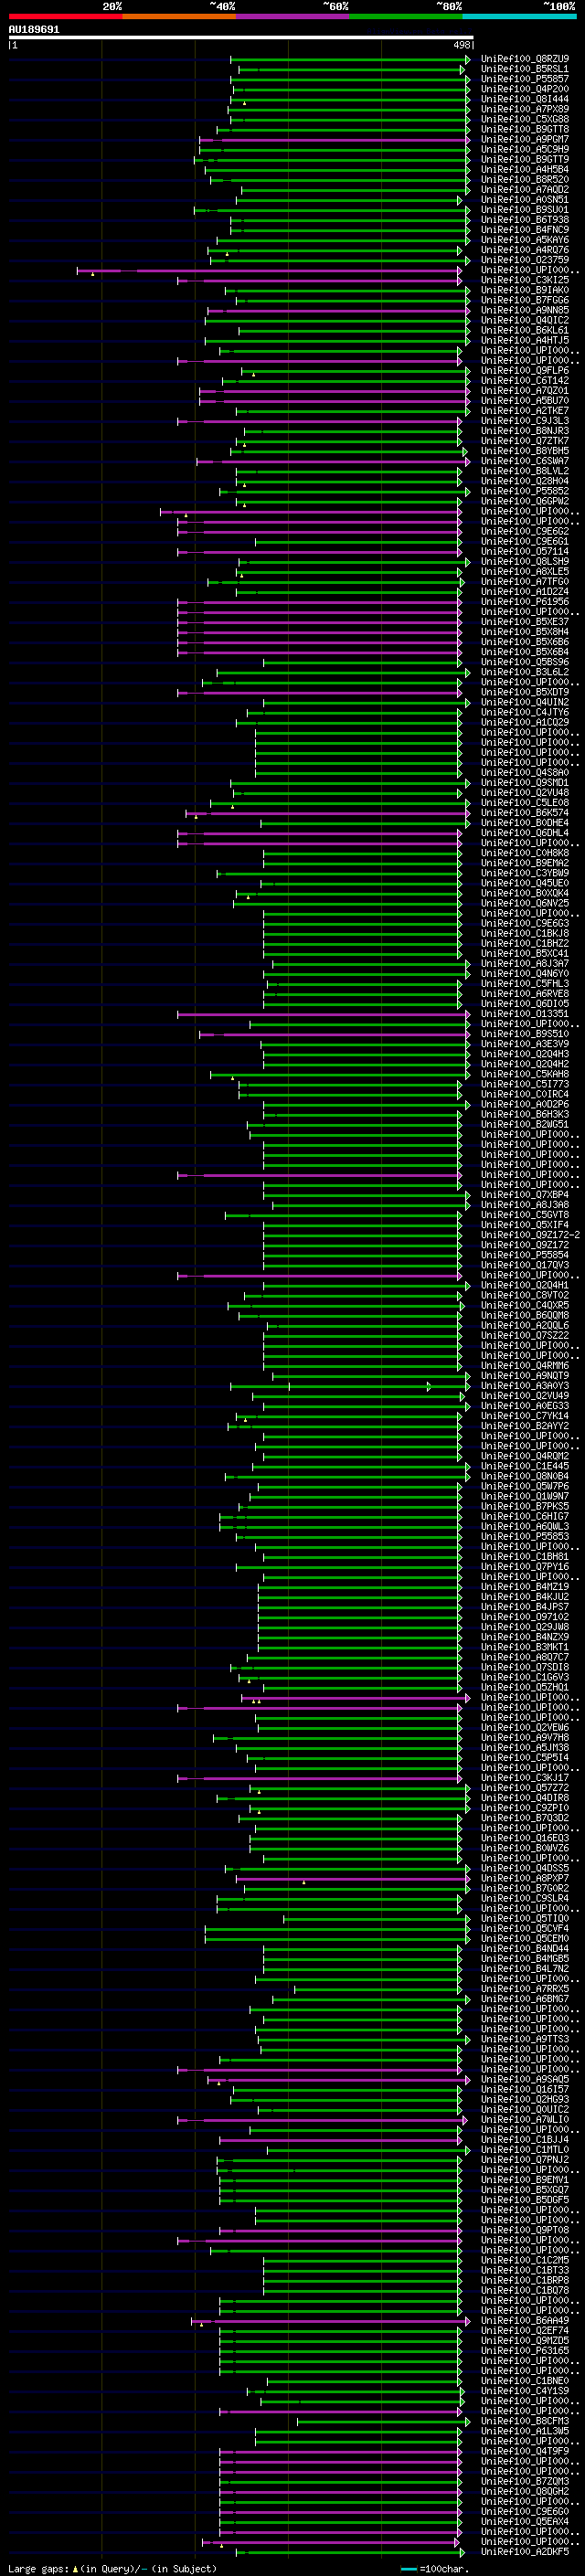Image resolution: width=585 pixels, height=2576 pixels.
Task: Click the UniRef100_C5KAH8 entry
Action: pos(524,1074)
